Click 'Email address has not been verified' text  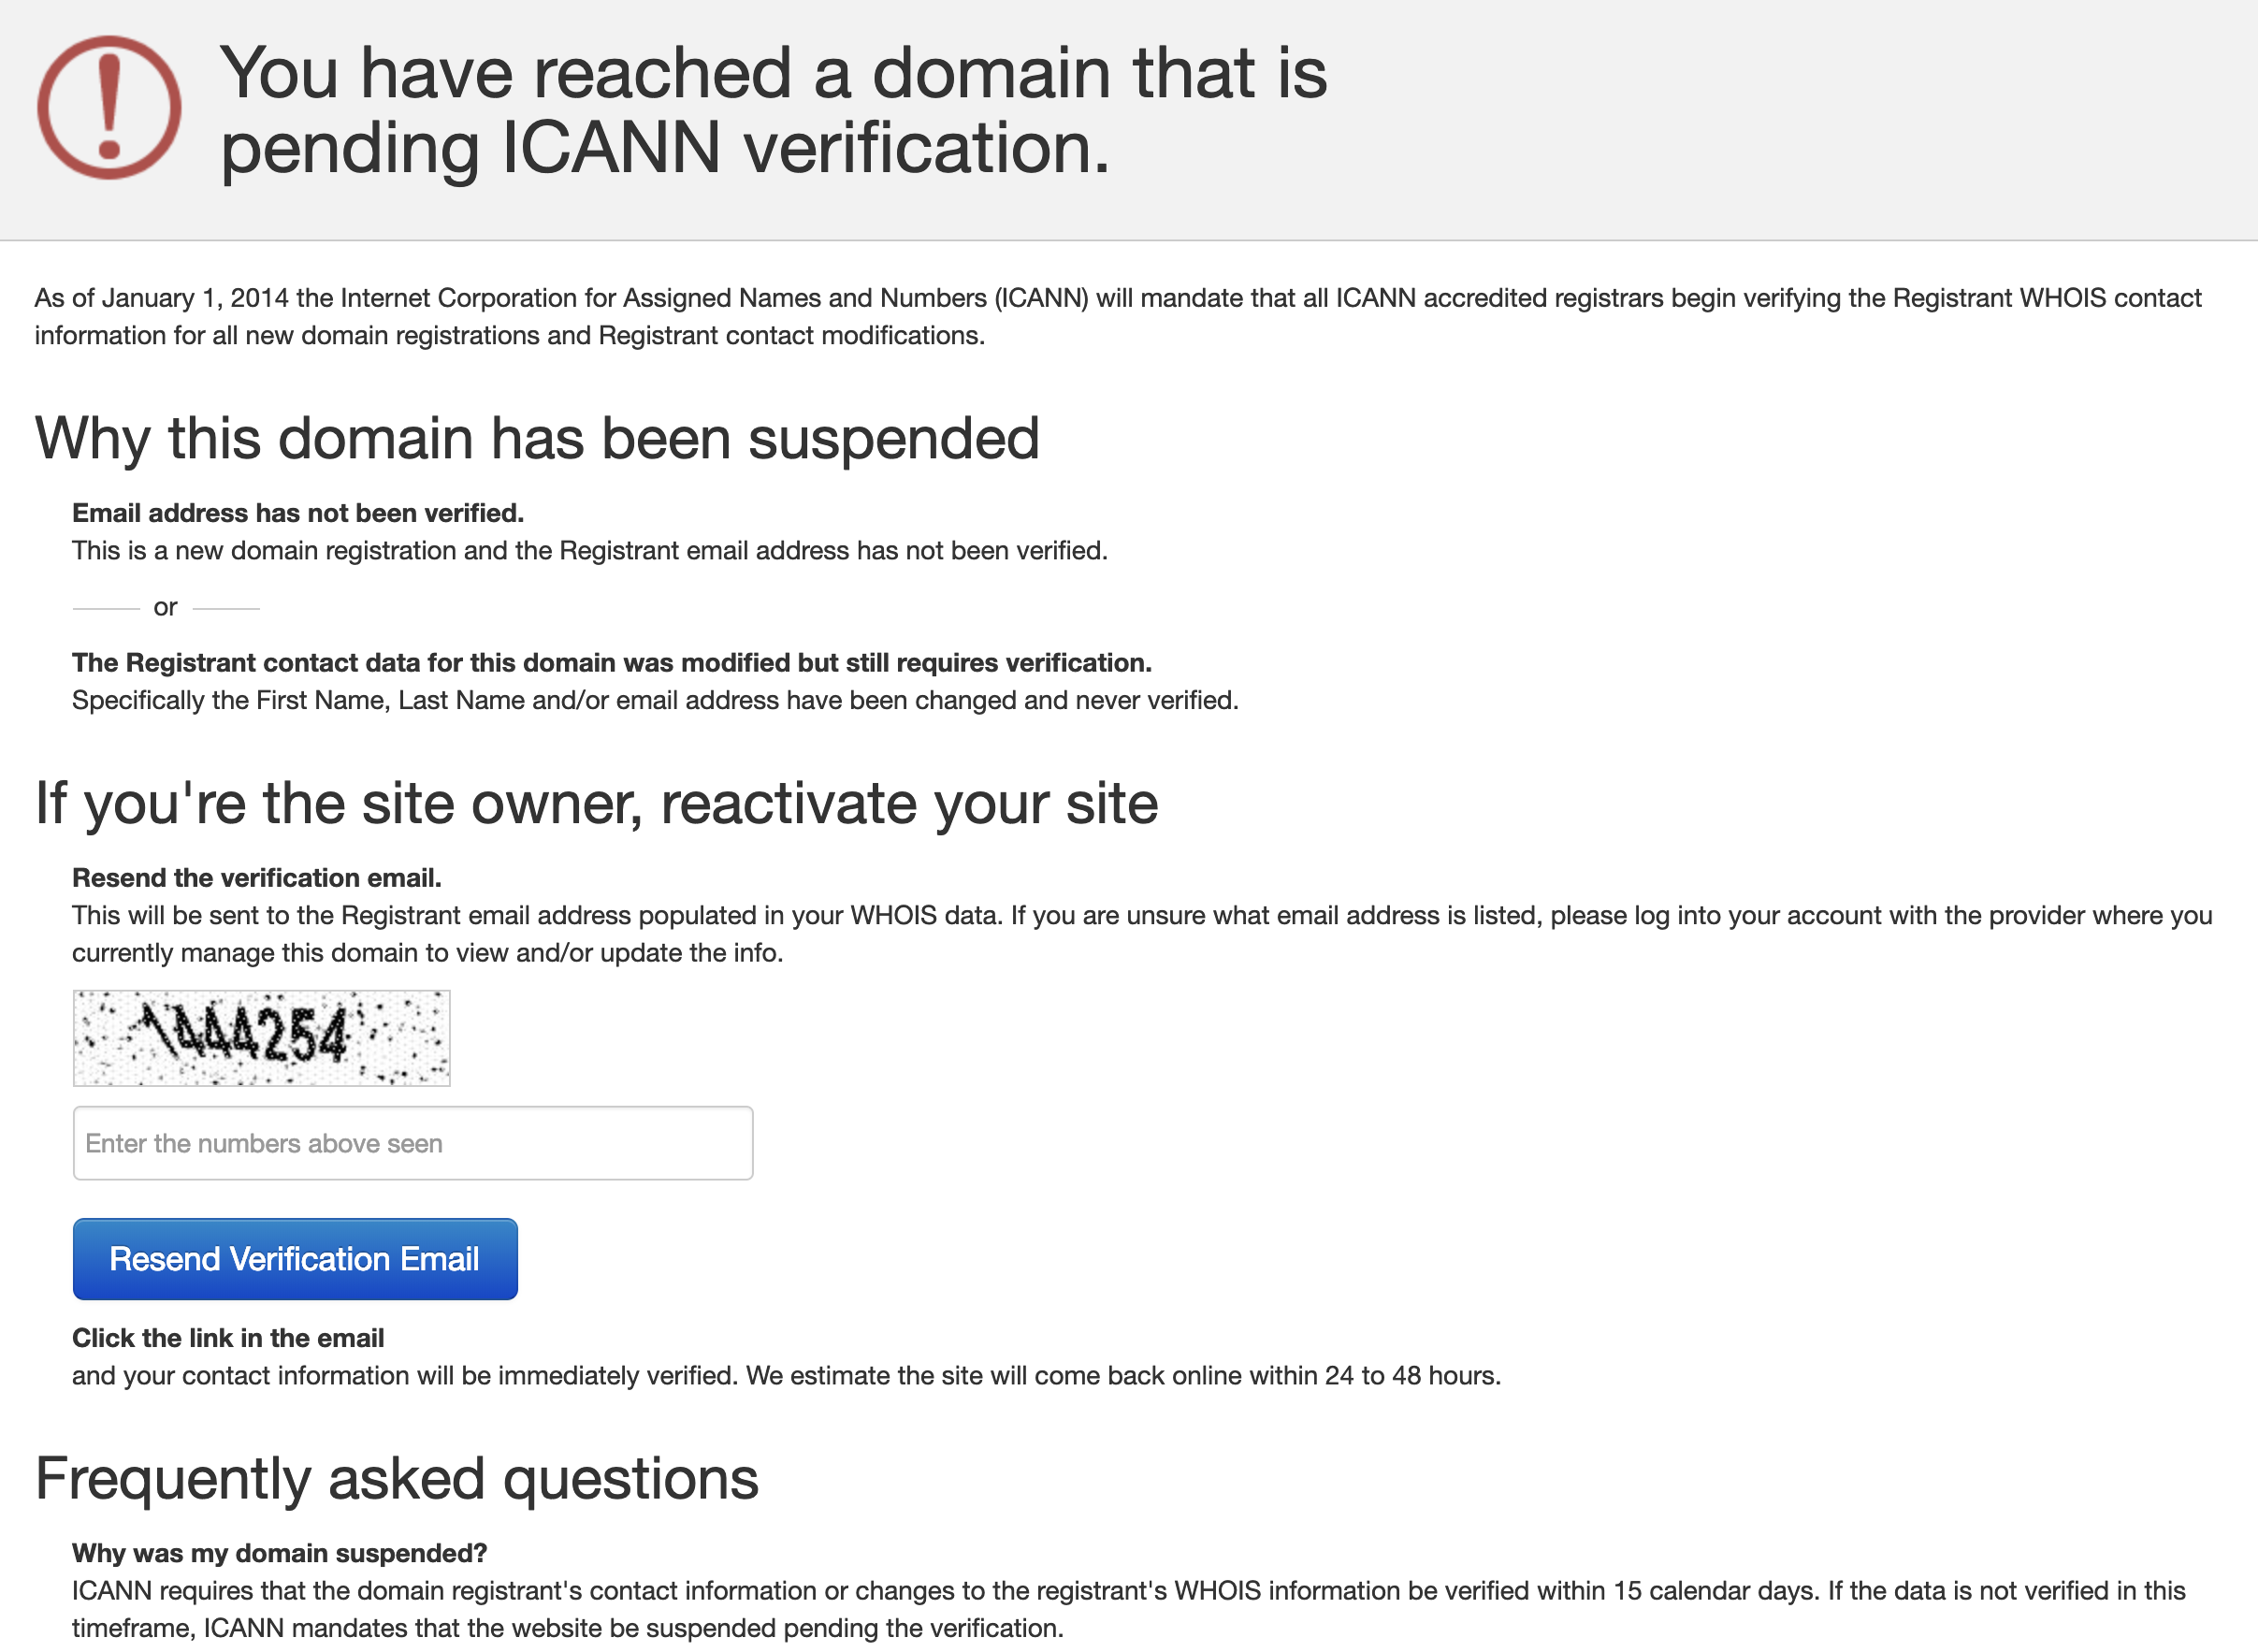[x=298, y=513]
